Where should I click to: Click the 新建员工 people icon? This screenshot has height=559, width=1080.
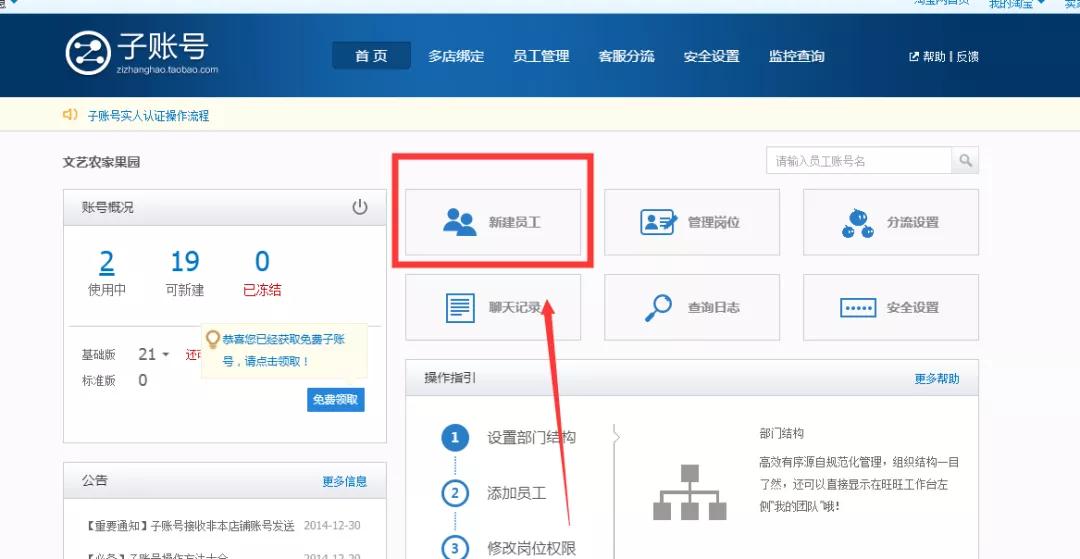click(460, 222)
